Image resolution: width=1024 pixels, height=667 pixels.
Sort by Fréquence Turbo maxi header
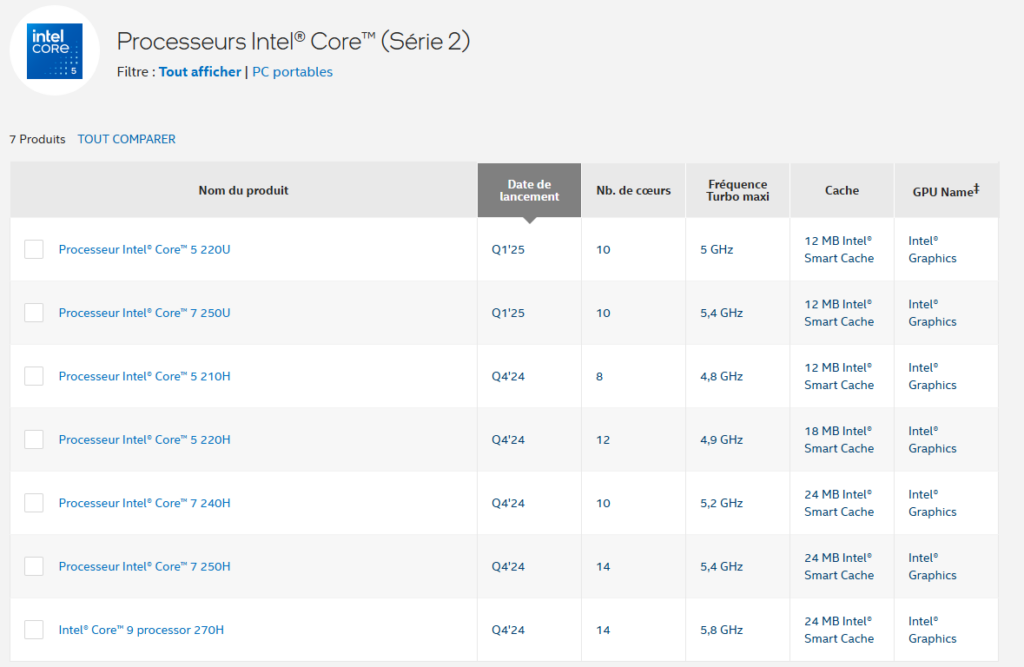(738, 190)
